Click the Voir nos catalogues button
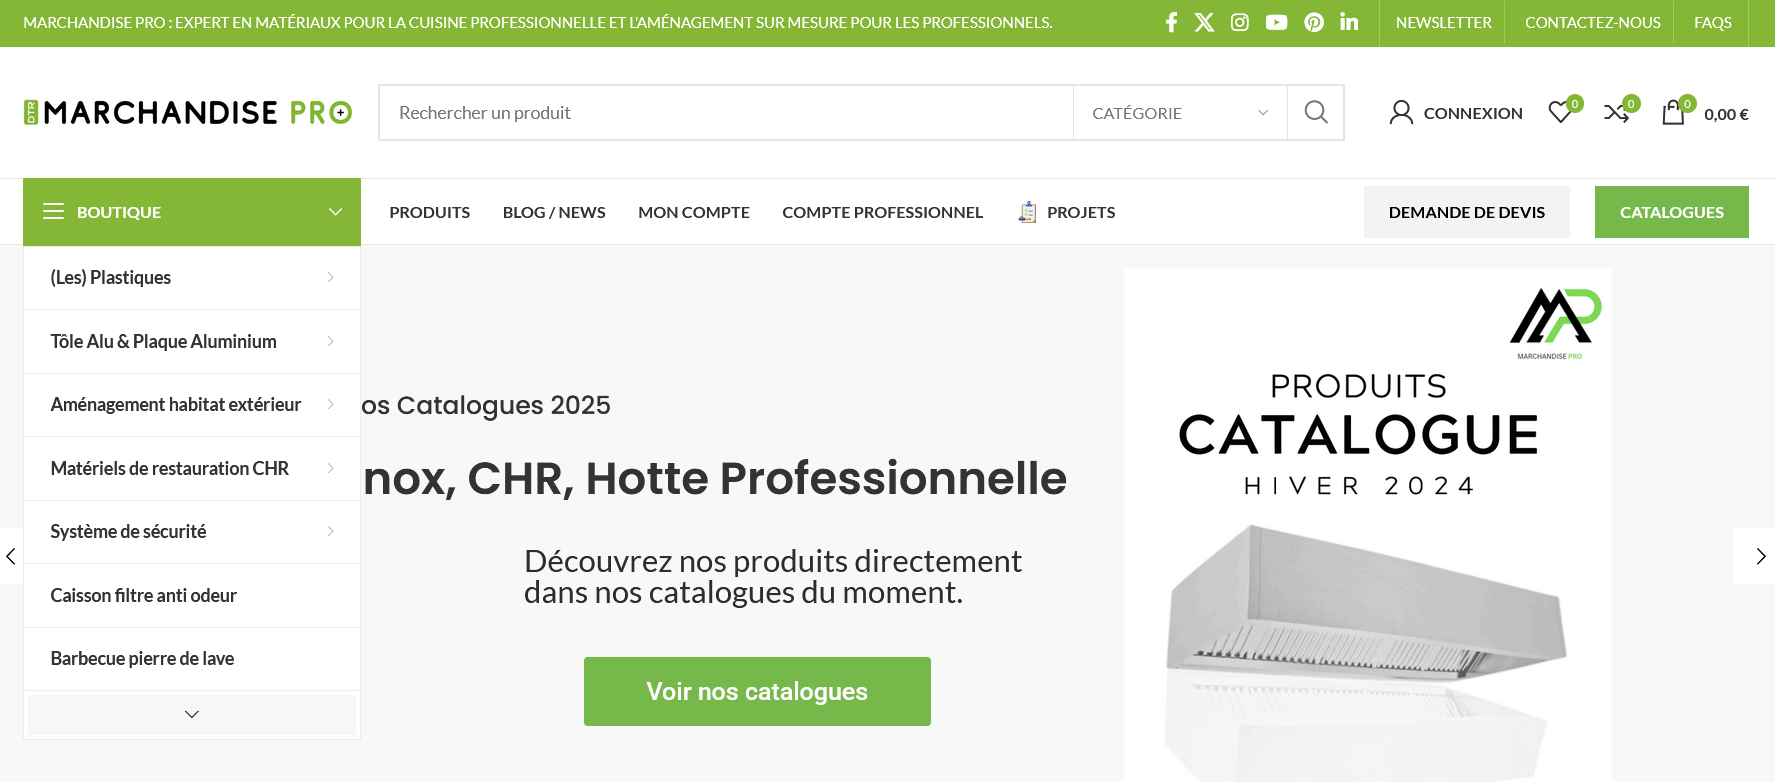The width and height of the screenshot is (1775, 782). click(757, 691)
